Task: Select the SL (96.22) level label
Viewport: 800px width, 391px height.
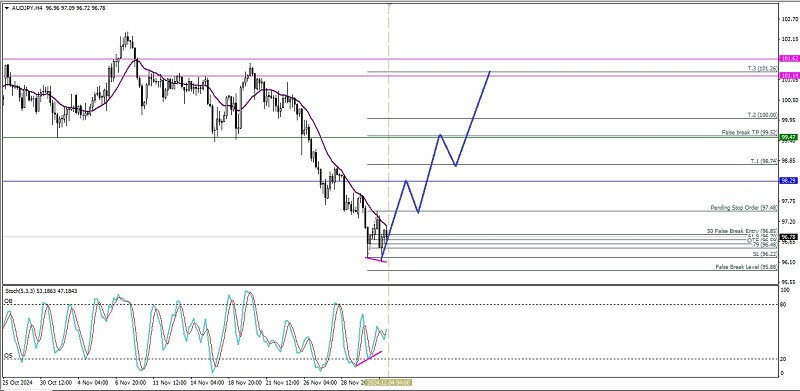Action: [764, 254]
